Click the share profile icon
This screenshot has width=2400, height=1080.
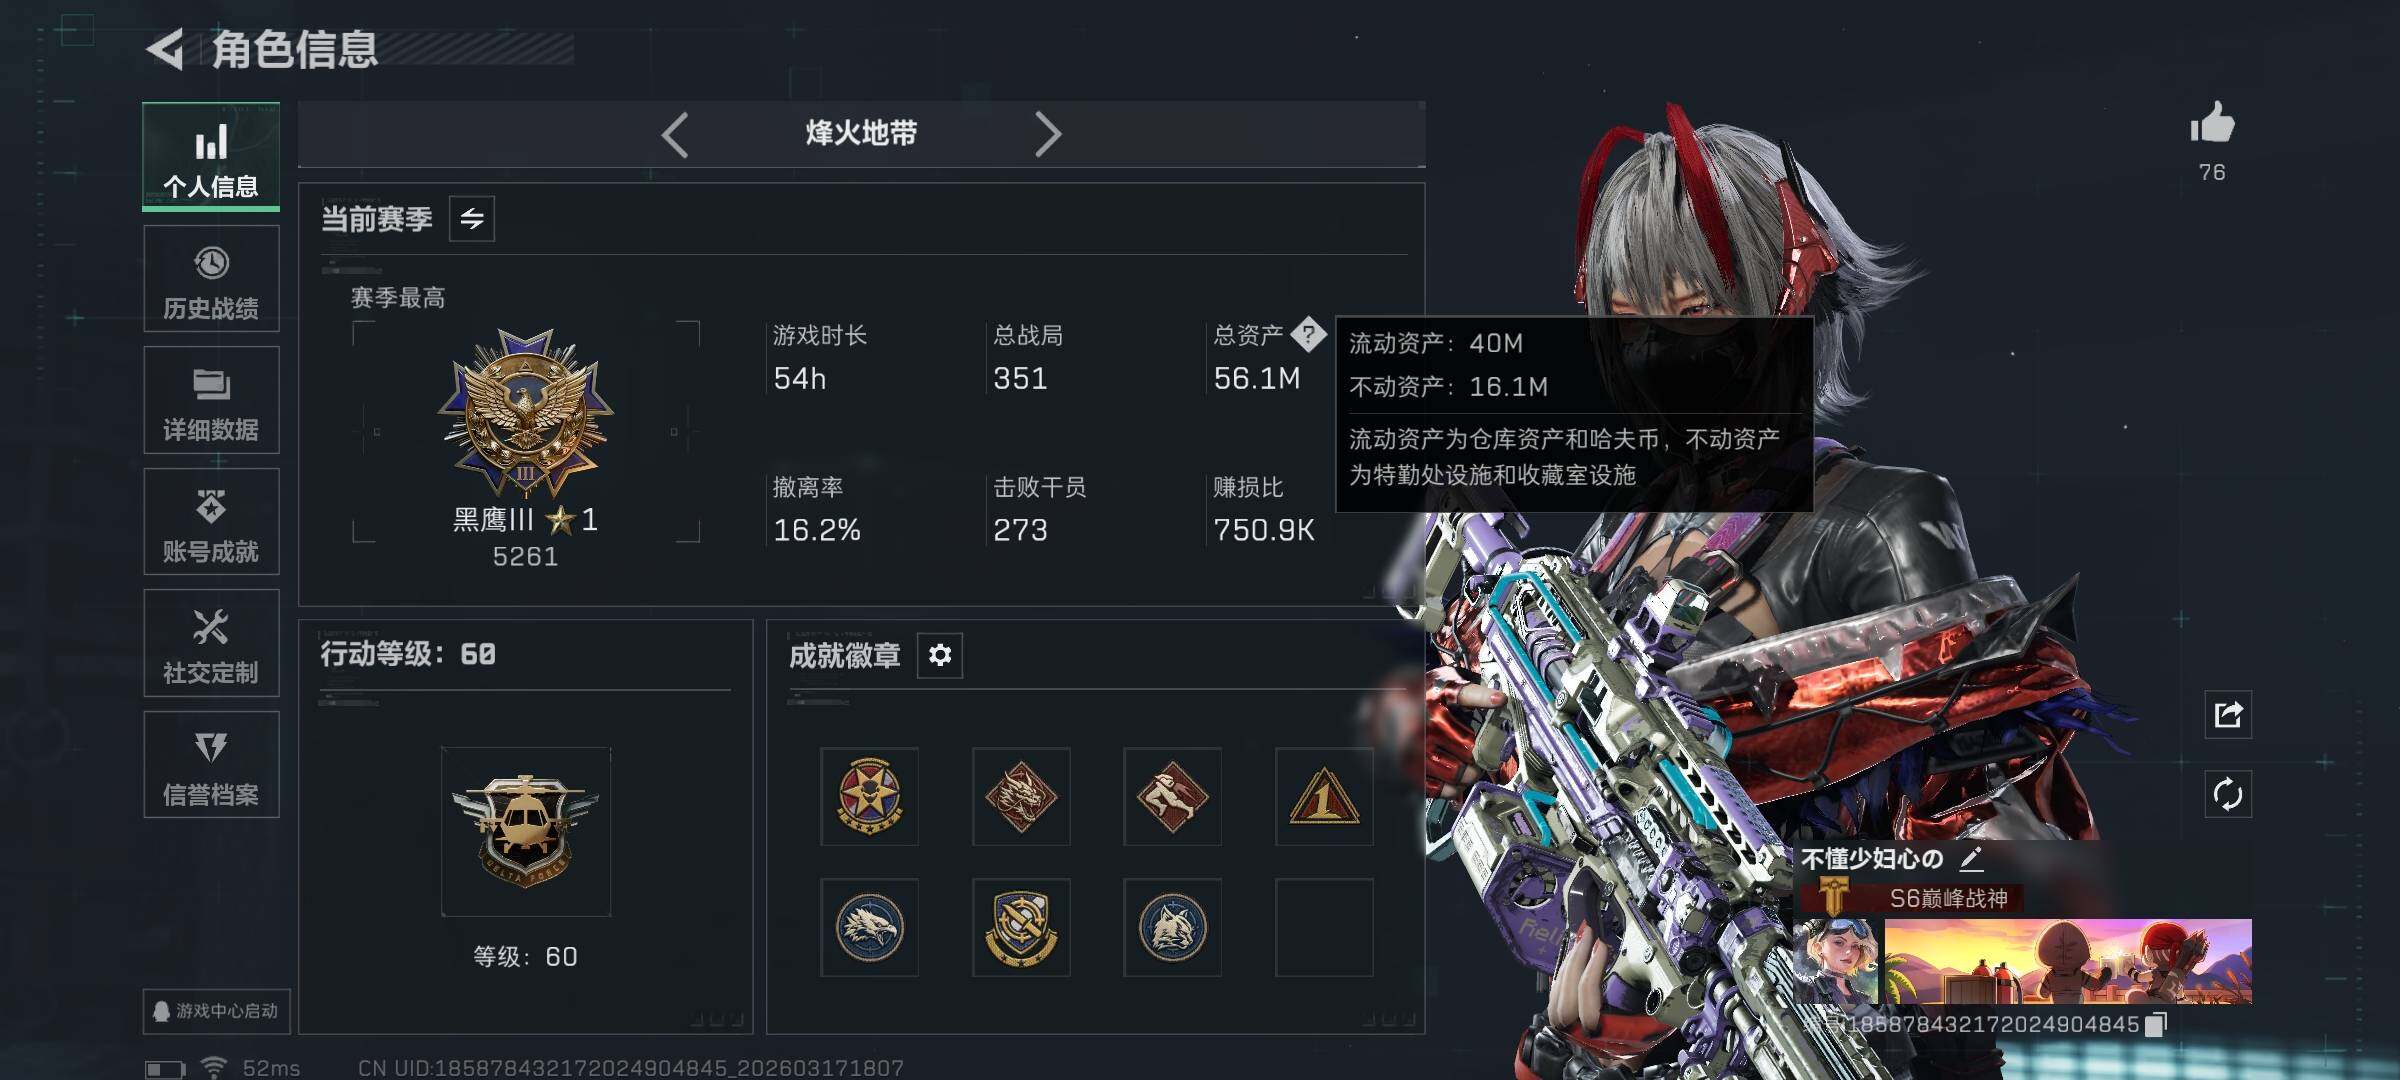tap(2228, 715)
